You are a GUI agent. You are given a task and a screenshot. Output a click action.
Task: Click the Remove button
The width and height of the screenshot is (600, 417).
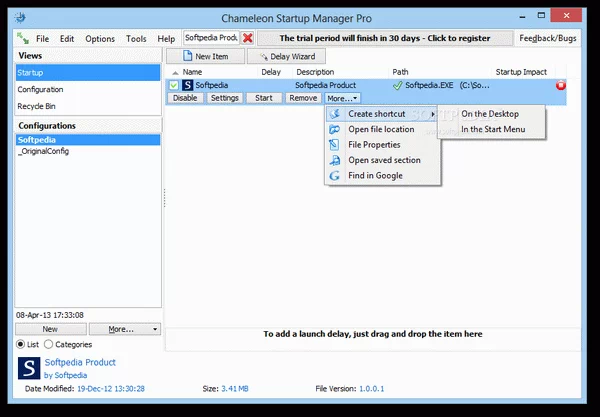(x=303, y=98)
